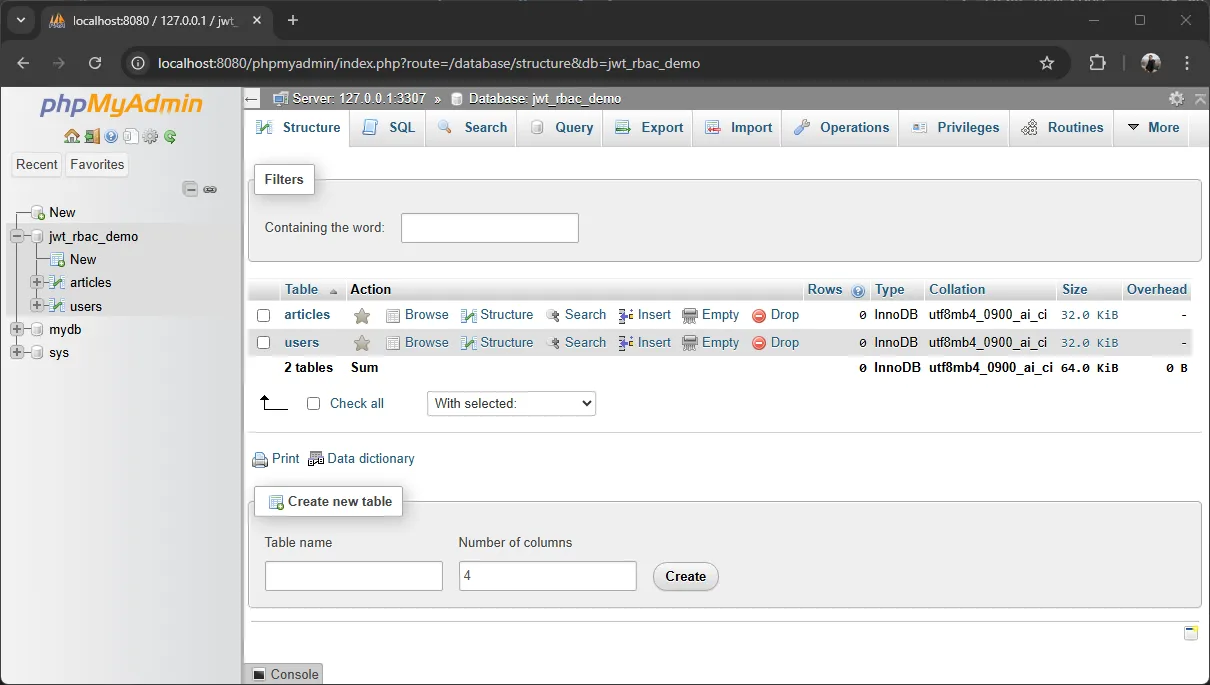
Task: Click the Create button
Action: tap(685, 576)
